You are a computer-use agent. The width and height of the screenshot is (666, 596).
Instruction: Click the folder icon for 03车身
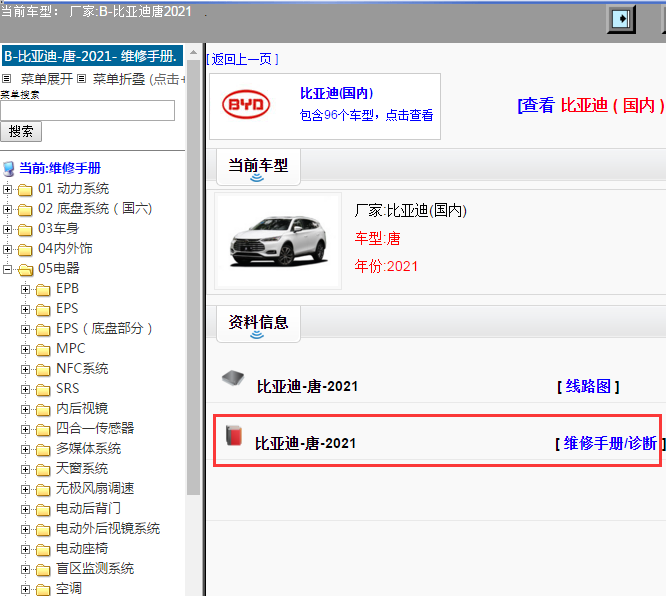coord(25,229)
